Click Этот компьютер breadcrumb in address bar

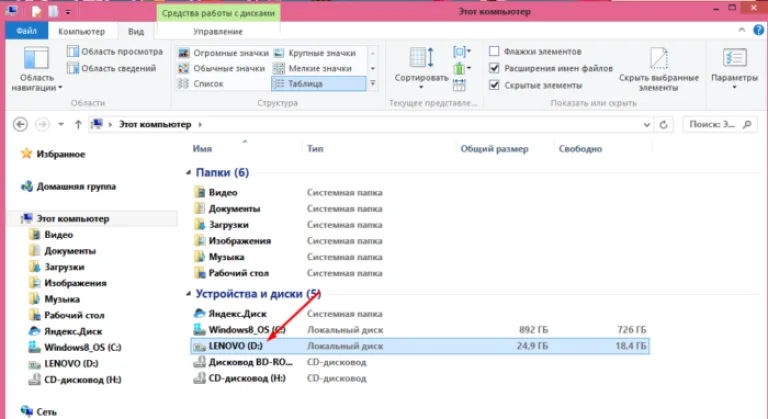coord(155,124)
